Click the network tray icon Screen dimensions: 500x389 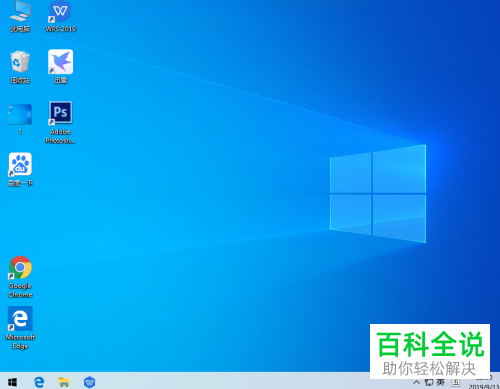click(429, 382)
